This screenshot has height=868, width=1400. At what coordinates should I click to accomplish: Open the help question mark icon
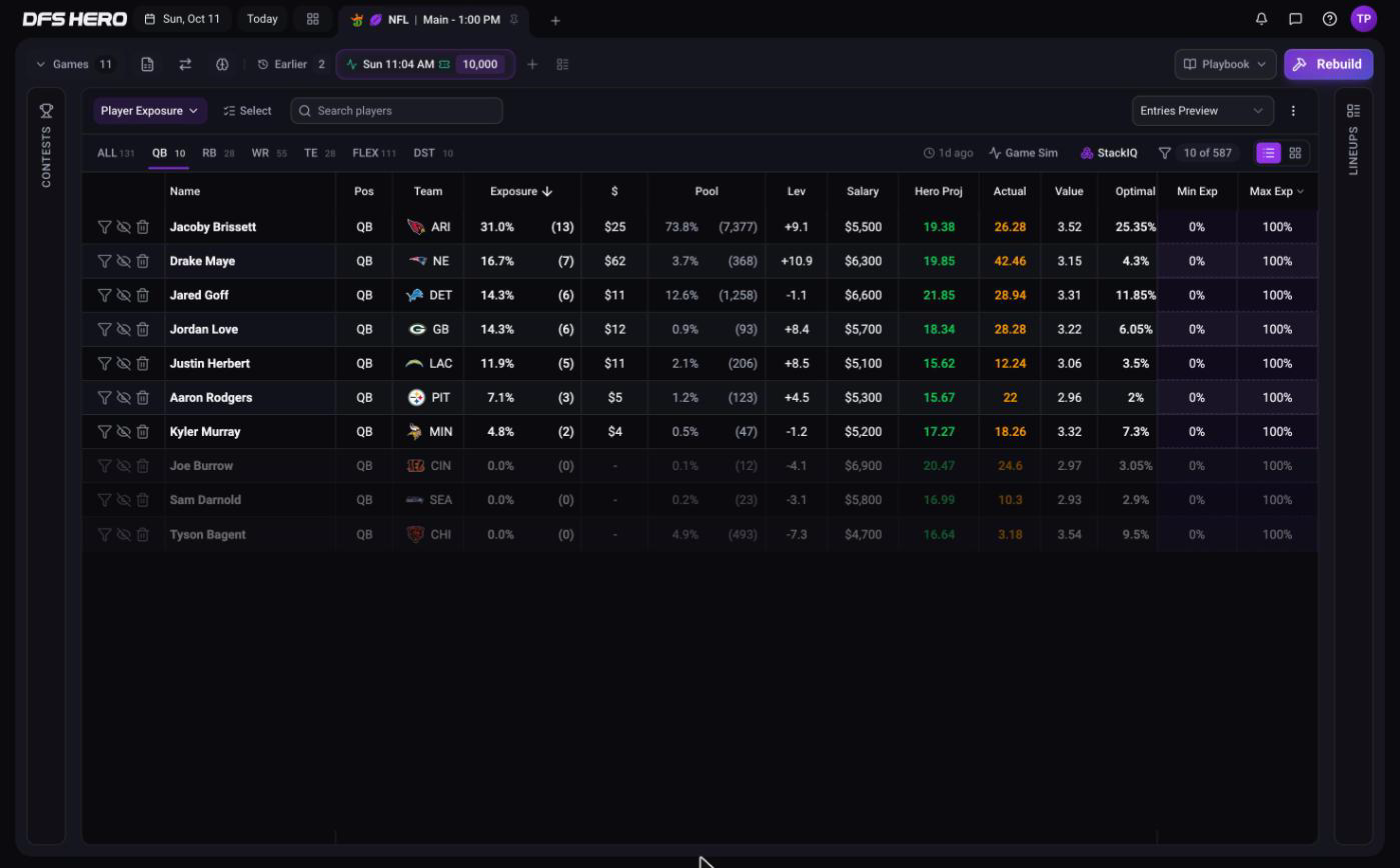(1329, 19)
